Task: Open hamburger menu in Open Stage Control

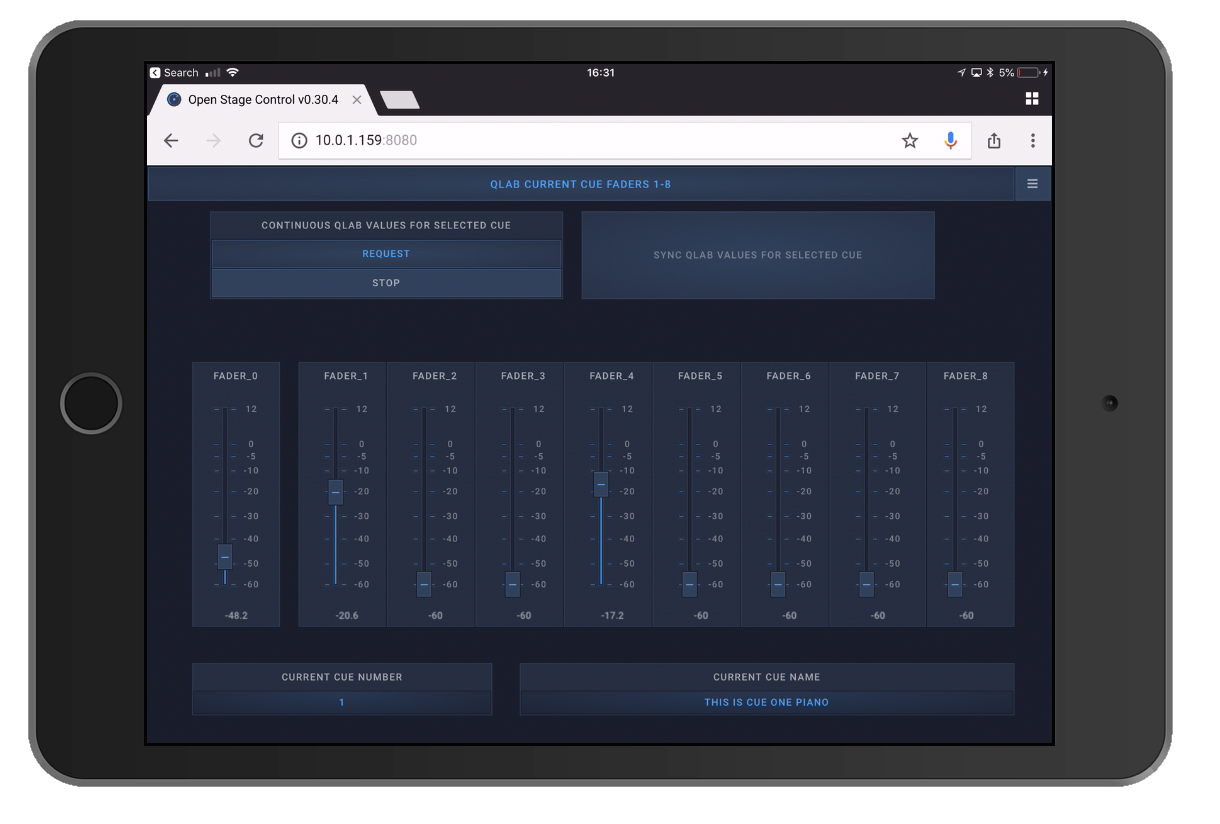Action: [1032, 184]
